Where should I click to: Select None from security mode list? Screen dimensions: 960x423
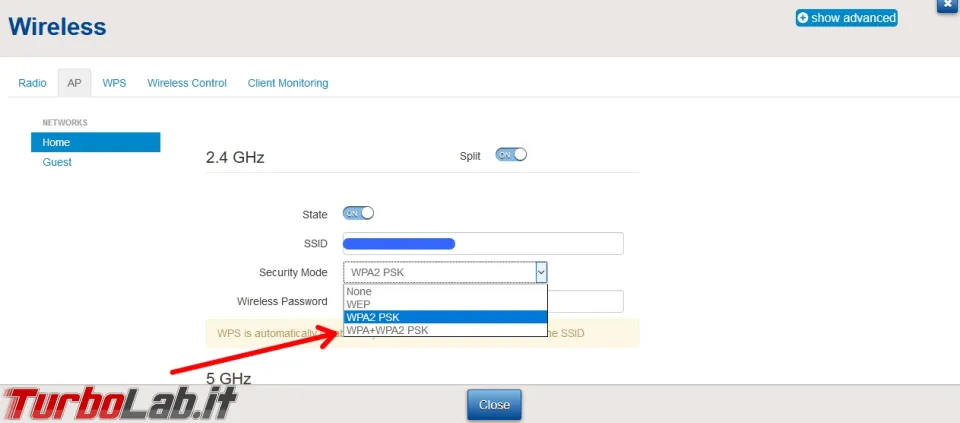coord(445,291)
